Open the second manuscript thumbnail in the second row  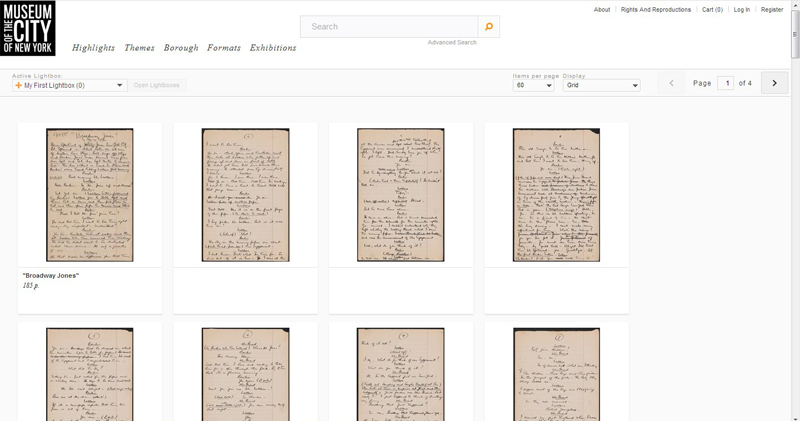click(x=245, y=375)
